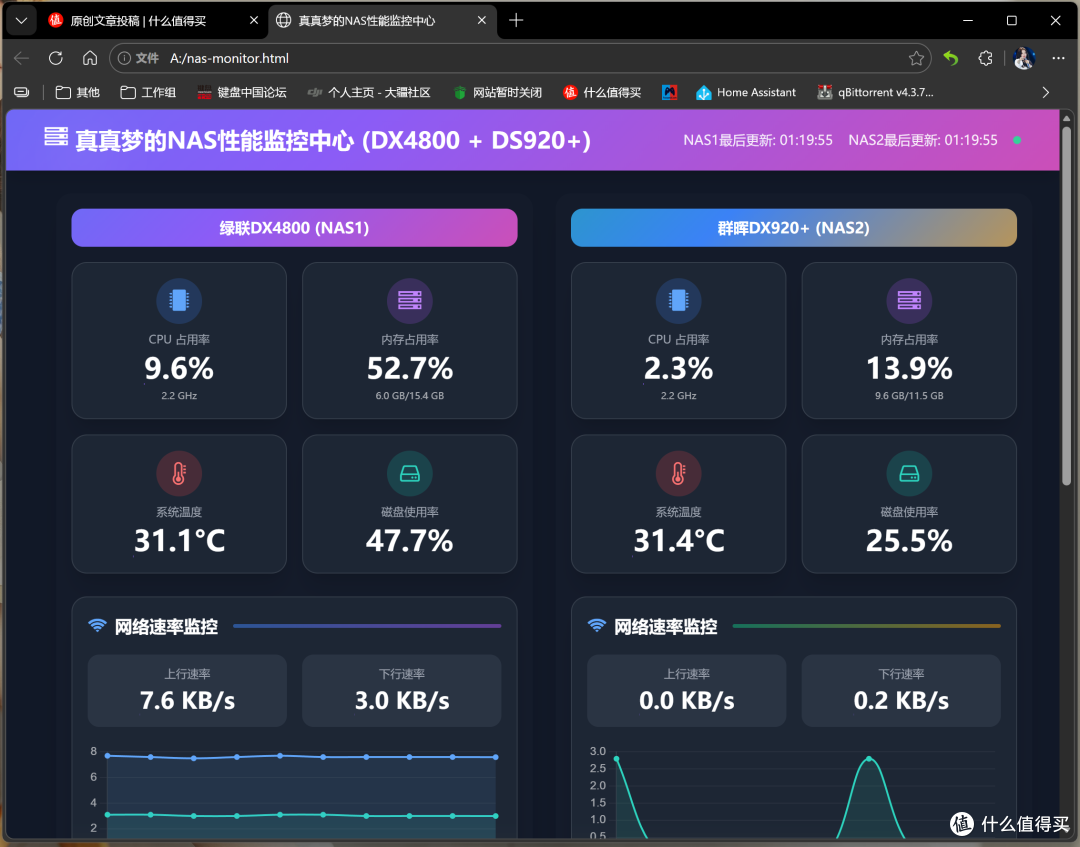The width and height of the screenshot is (1080, 847).
Task: Click the NAS2 memory value 13.9%
Action: (x=909, y=368)
